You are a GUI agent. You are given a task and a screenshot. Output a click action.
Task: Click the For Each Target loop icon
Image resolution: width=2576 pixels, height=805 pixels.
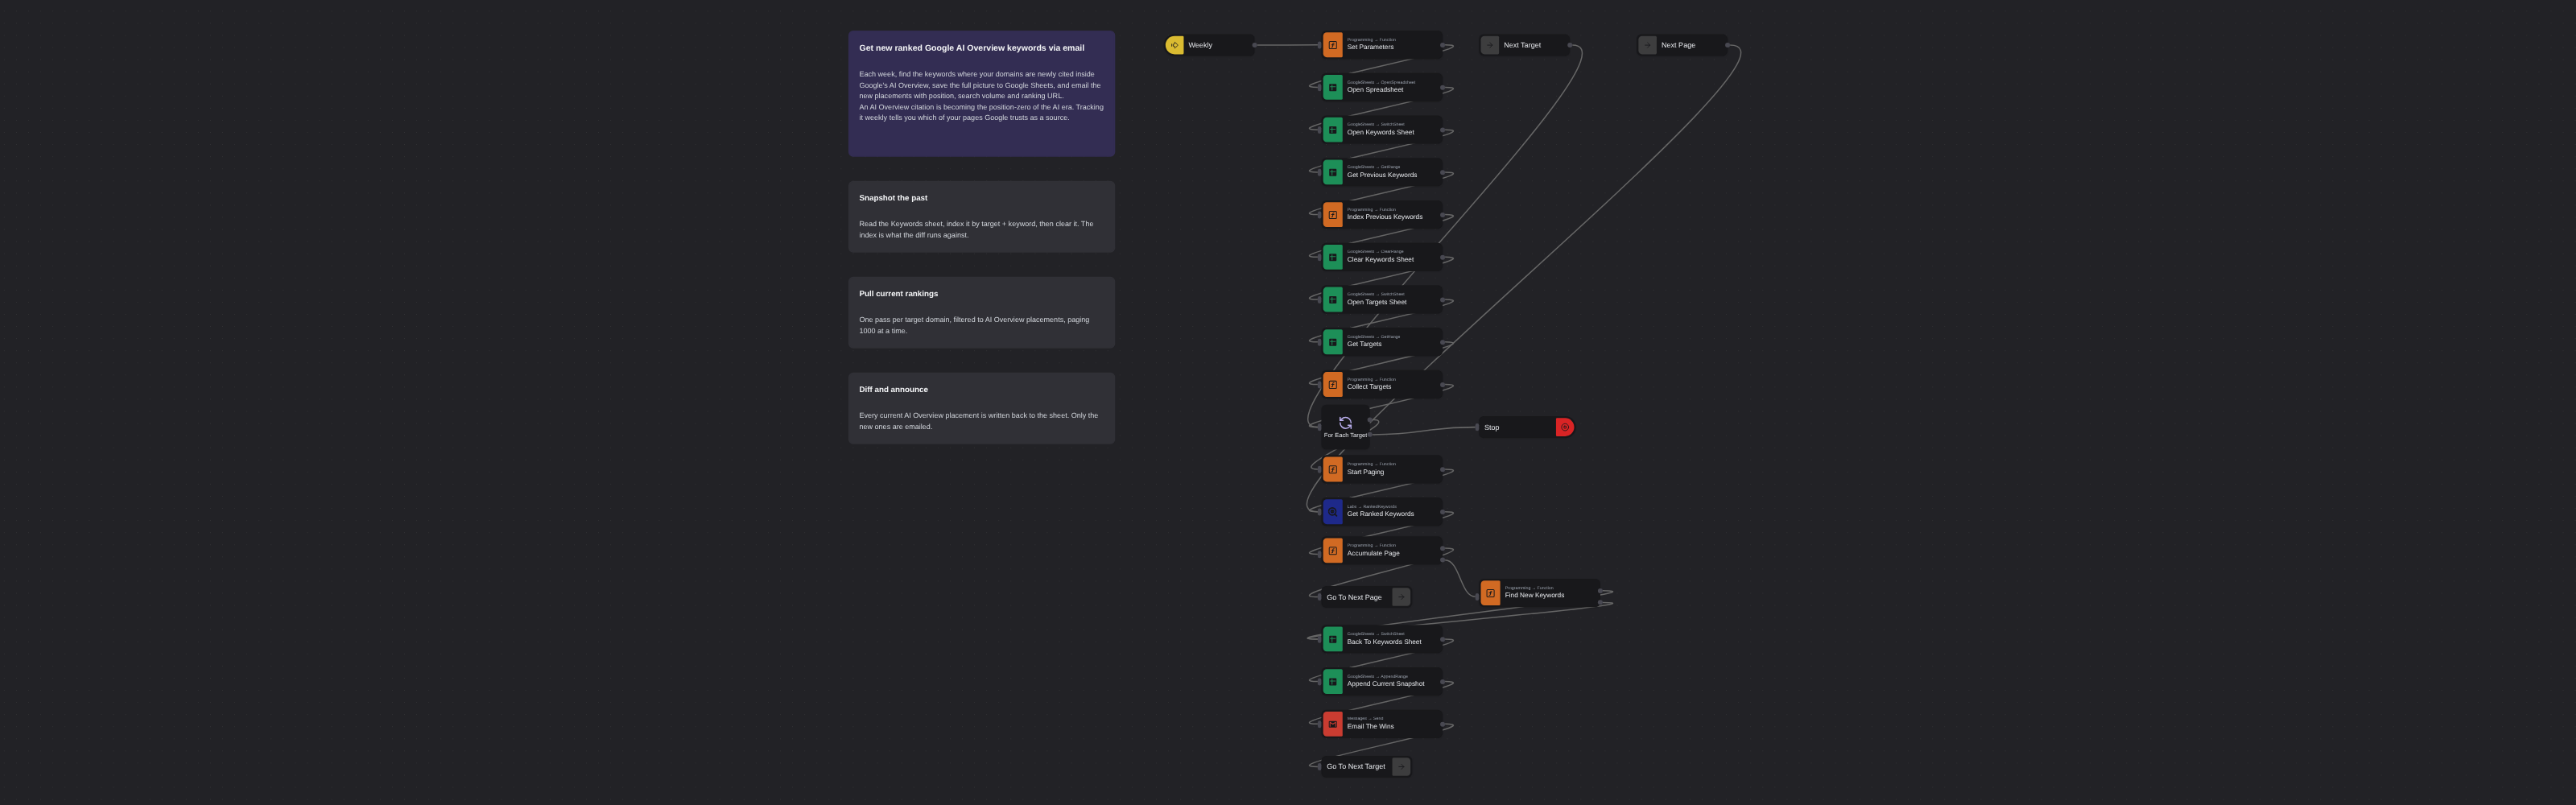[1345, 423]
